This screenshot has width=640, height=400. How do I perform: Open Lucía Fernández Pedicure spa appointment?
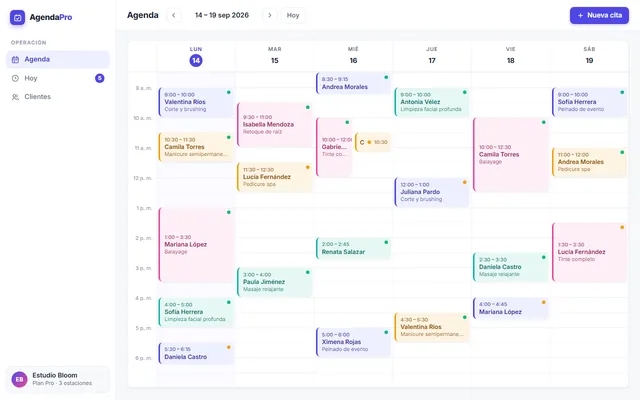pos(275,177)
